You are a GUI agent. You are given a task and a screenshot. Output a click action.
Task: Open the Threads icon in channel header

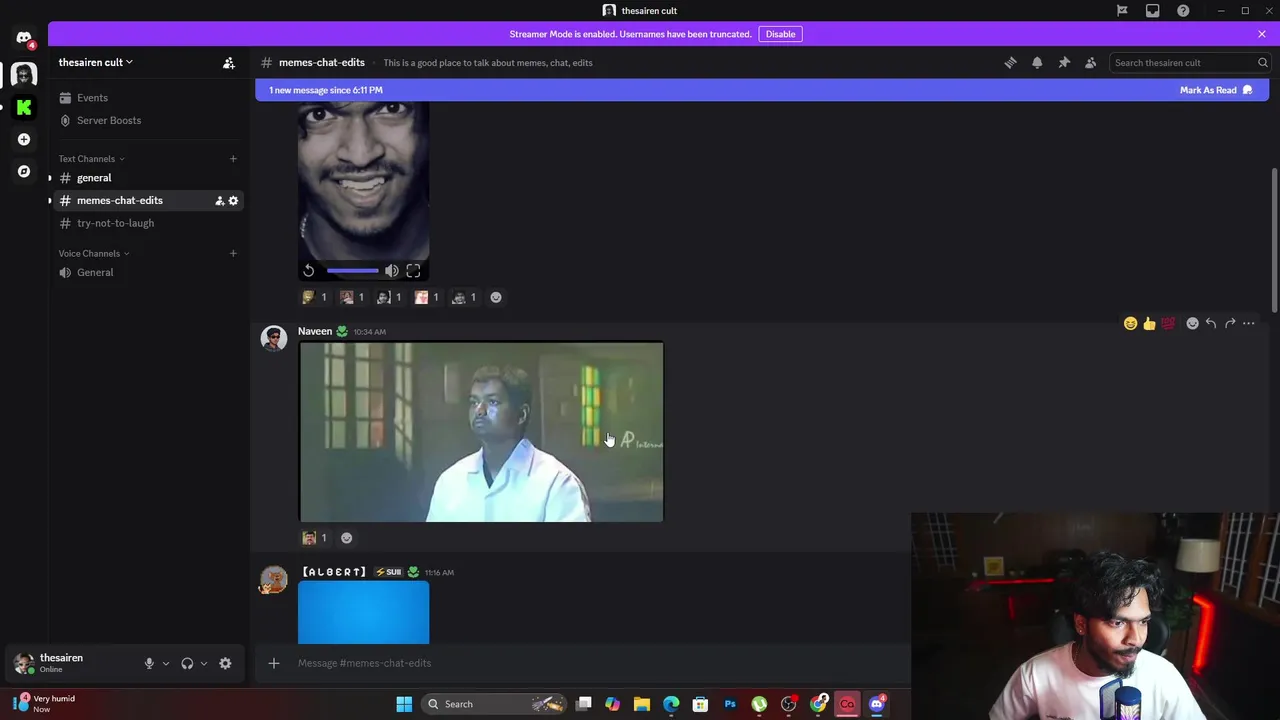point(1010,63)
